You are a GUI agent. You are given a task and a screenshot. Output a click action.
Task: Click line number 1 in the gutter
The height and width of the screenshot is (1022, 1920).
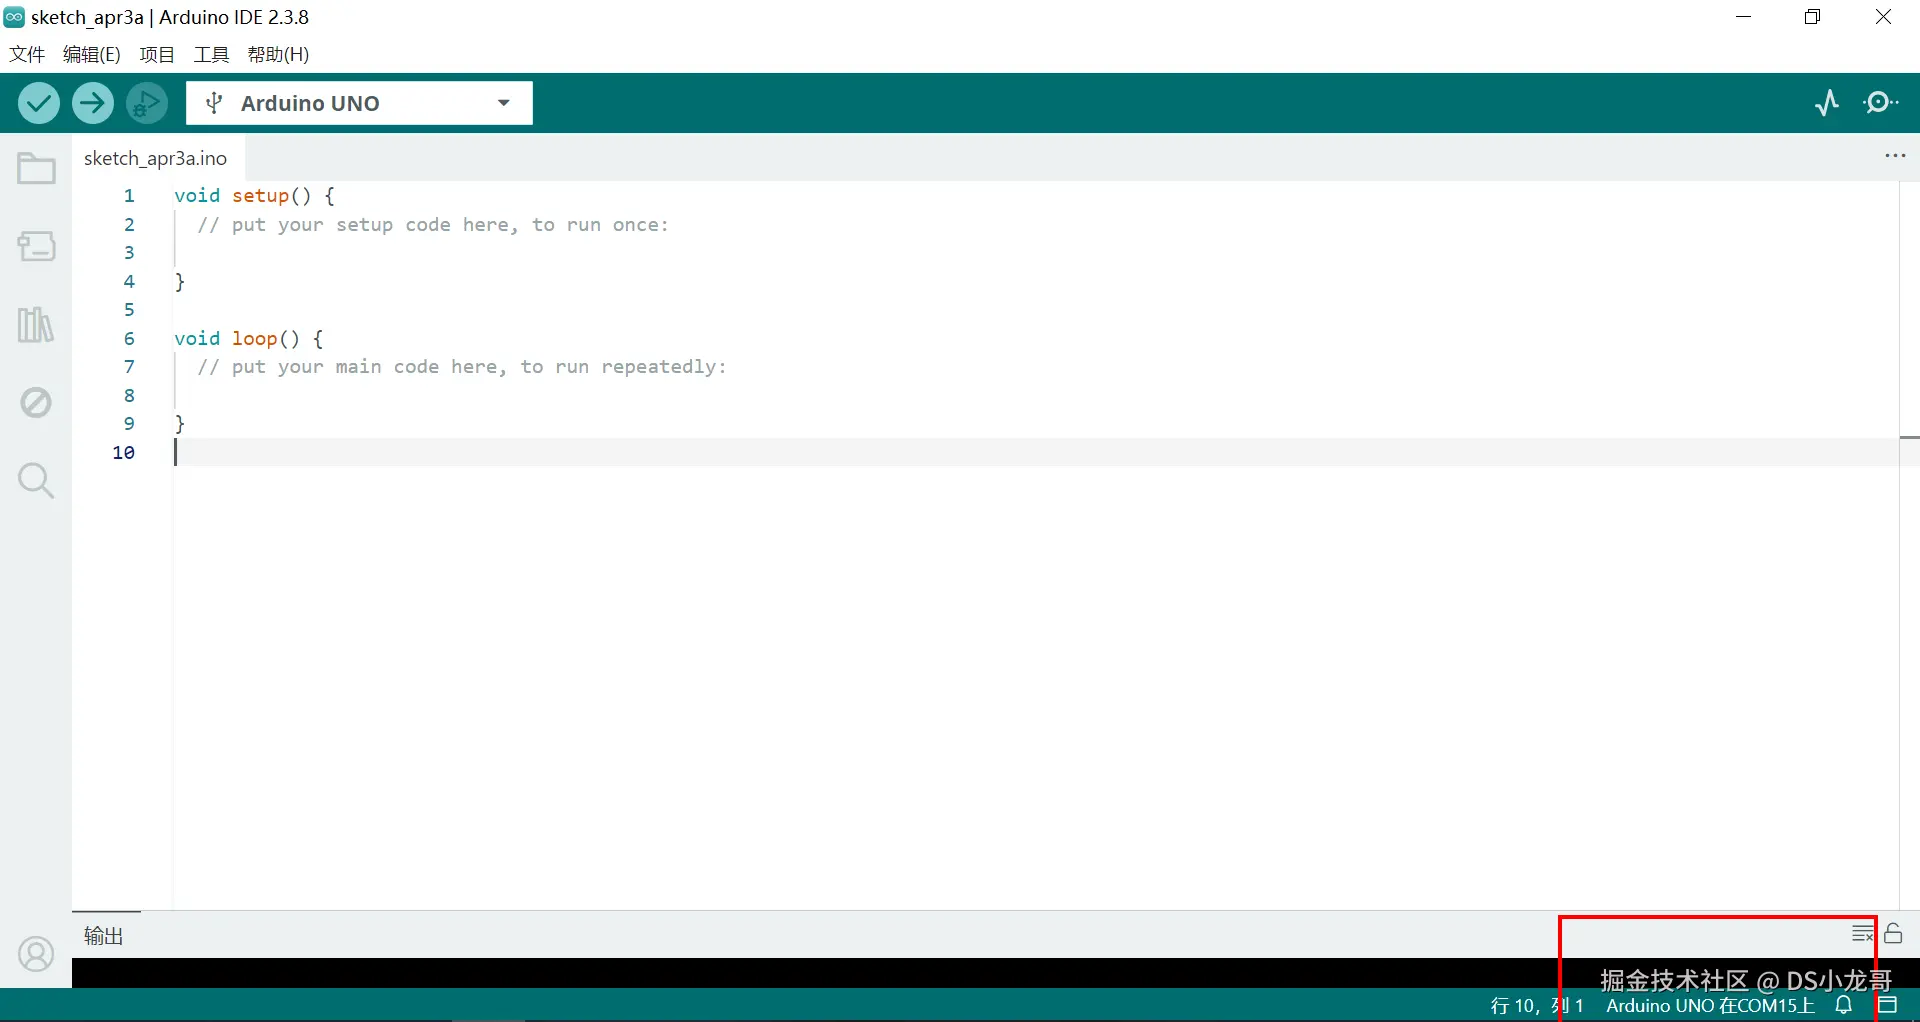coord(129,196)
